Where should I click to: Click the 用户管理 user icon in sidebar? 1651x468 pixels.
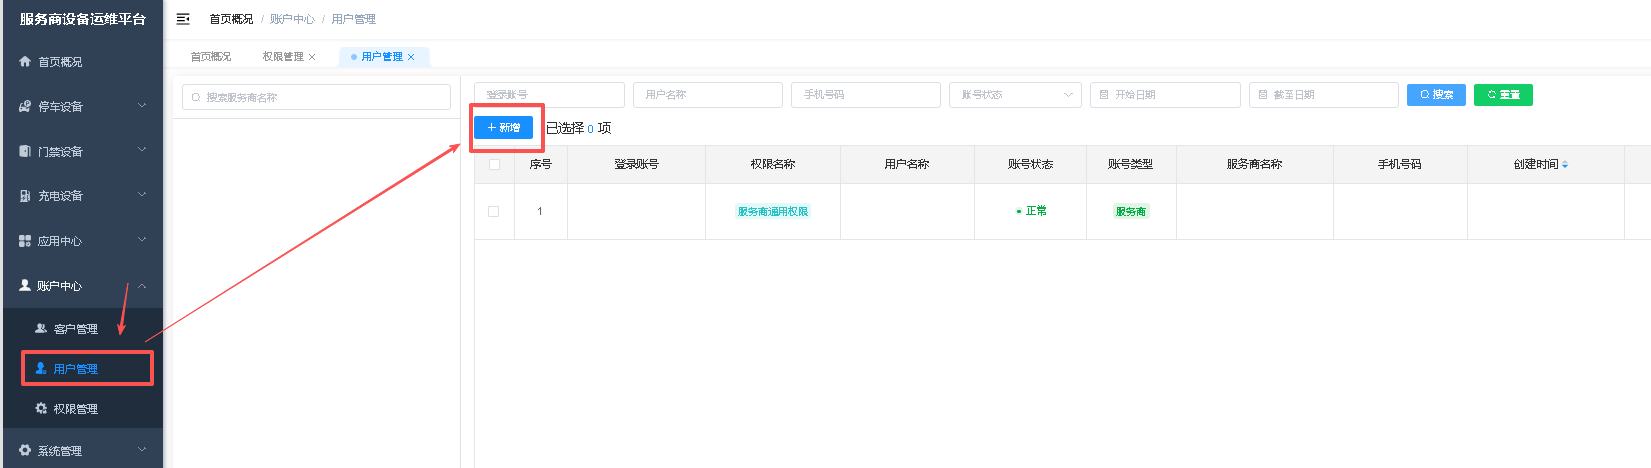point(41,368)
